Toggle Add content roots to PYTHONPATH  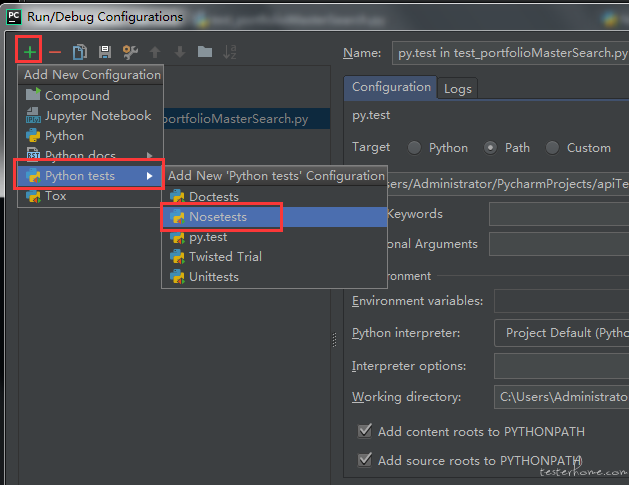click(x=365, y=431)
